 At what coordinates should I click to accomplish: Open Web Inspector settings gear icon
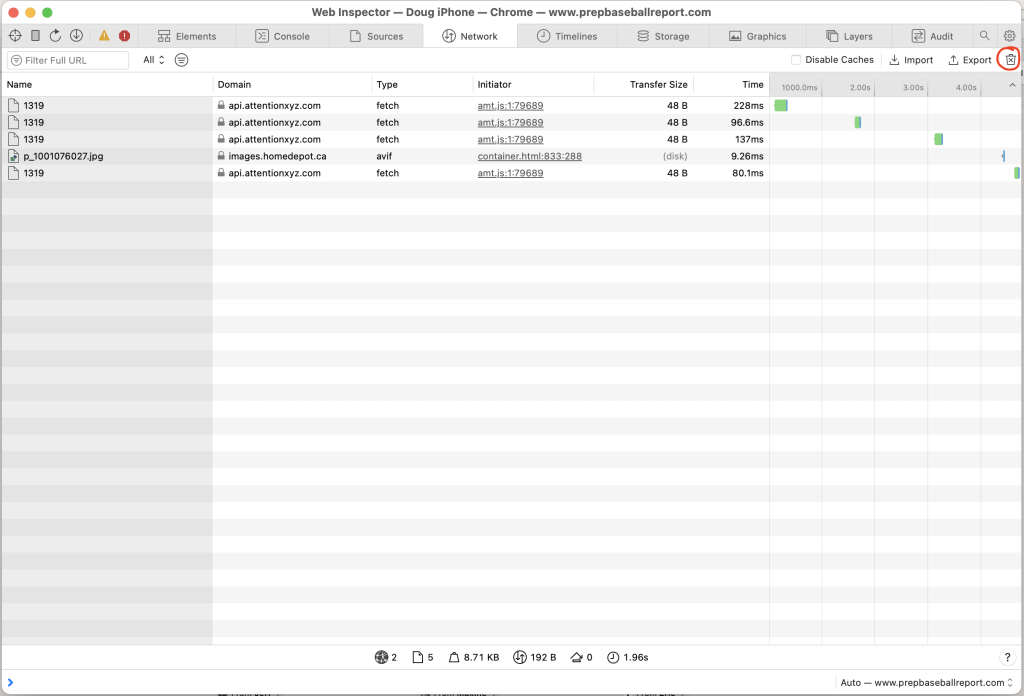1010,36
